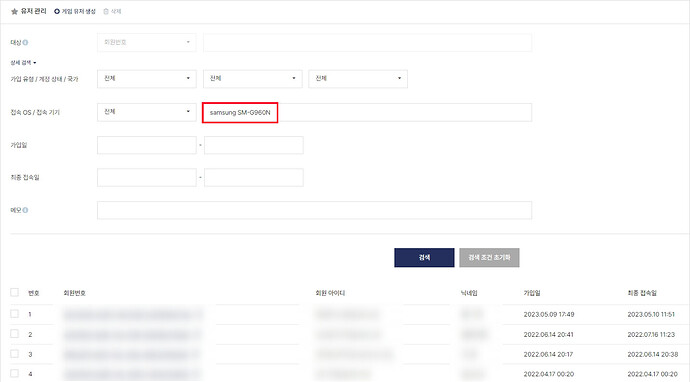Click the samsung SM-G960N device field
Image resolution: width=690 pixels, height=382 pixels.
[x=367, y=113]
